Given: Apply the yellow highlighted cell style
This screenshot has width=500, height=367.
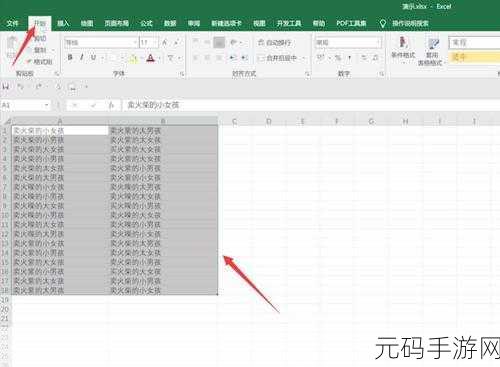Looking at the screenshot, I should coord(474,57).
